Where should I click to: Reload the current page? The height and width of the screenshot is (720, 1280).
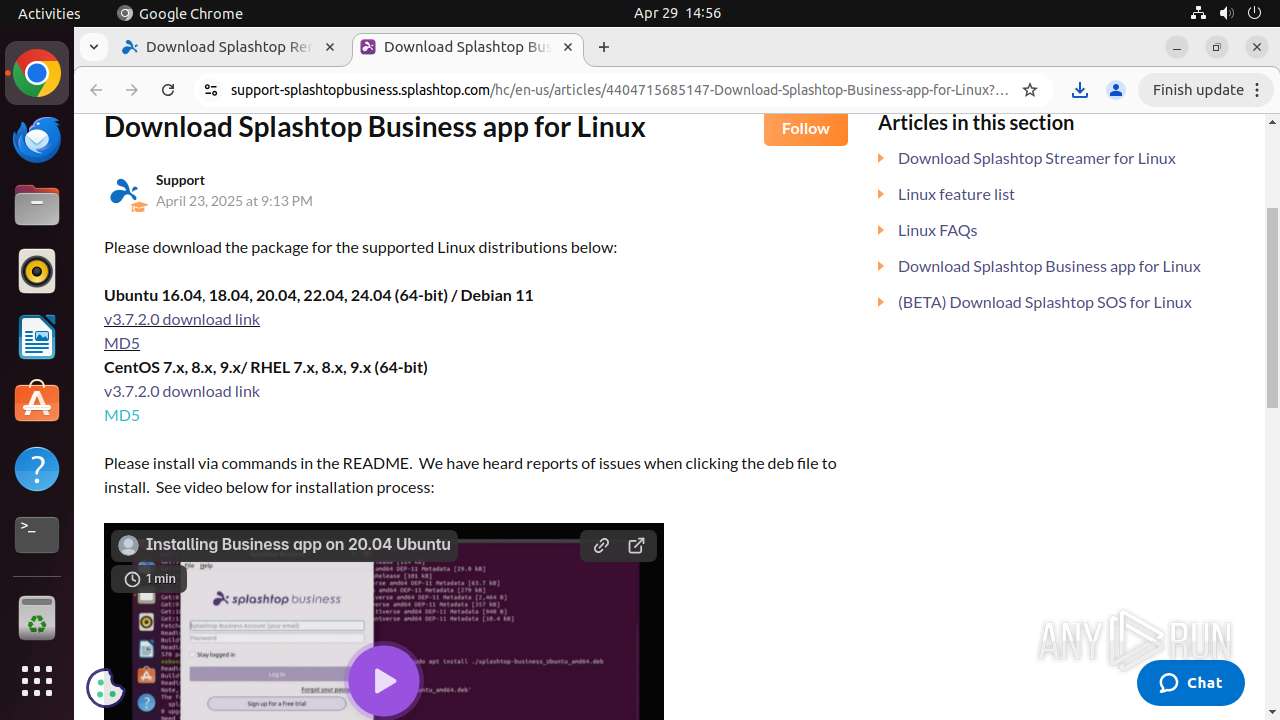pyautogui.click(x=168, y=90)
